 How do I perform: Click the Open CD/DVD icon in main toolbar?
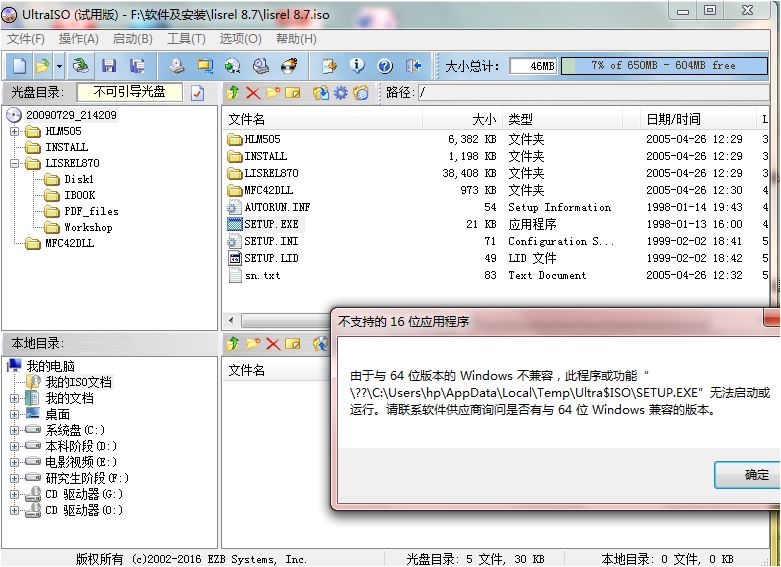point(80,66)
